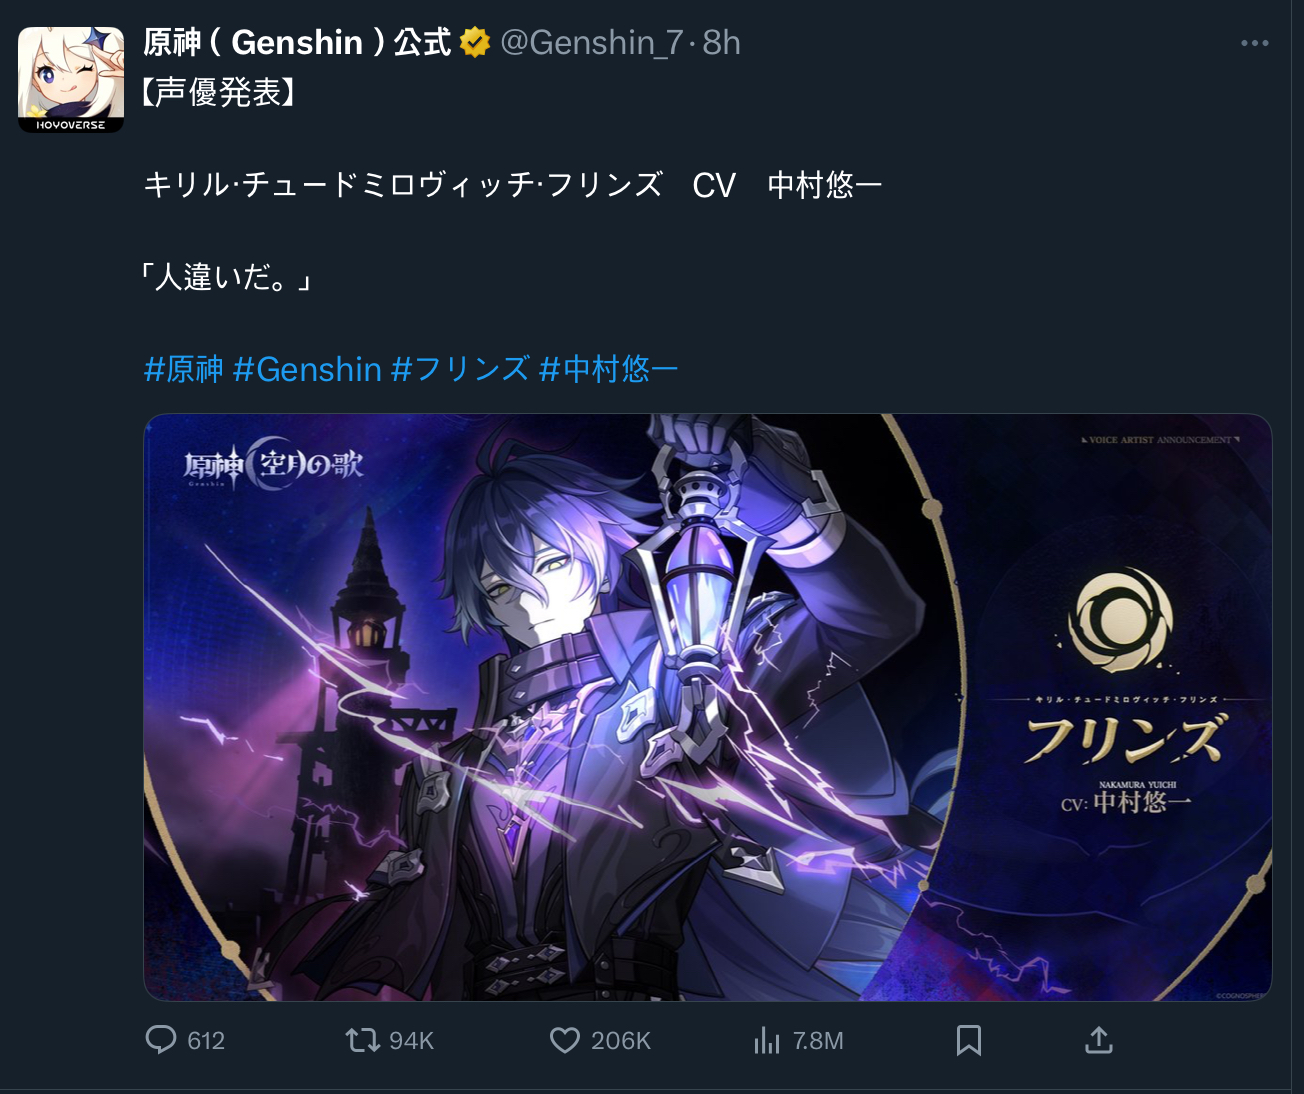Open the 8h post timestamp
The height and width of the screenshot is (1094, 1304).
click(721, 43)
